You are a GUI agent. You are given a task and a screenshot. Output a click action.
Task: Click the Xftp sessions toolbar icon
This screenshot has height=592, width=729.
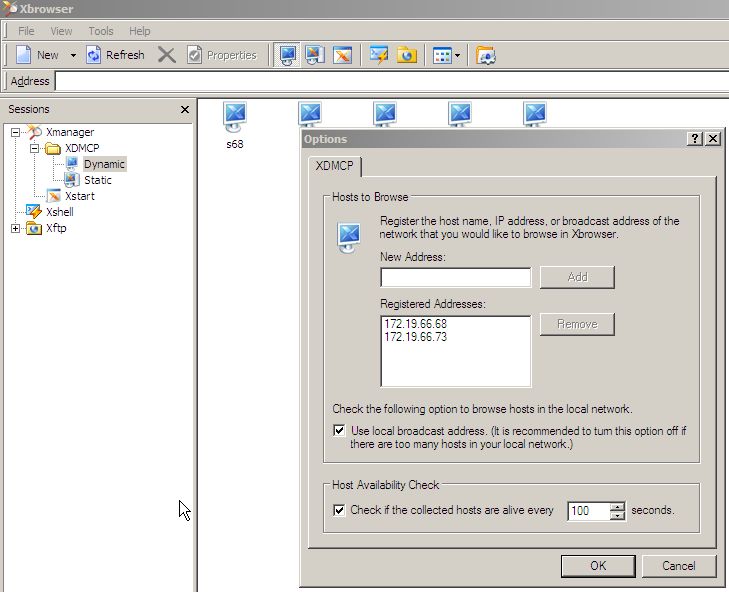407,55
